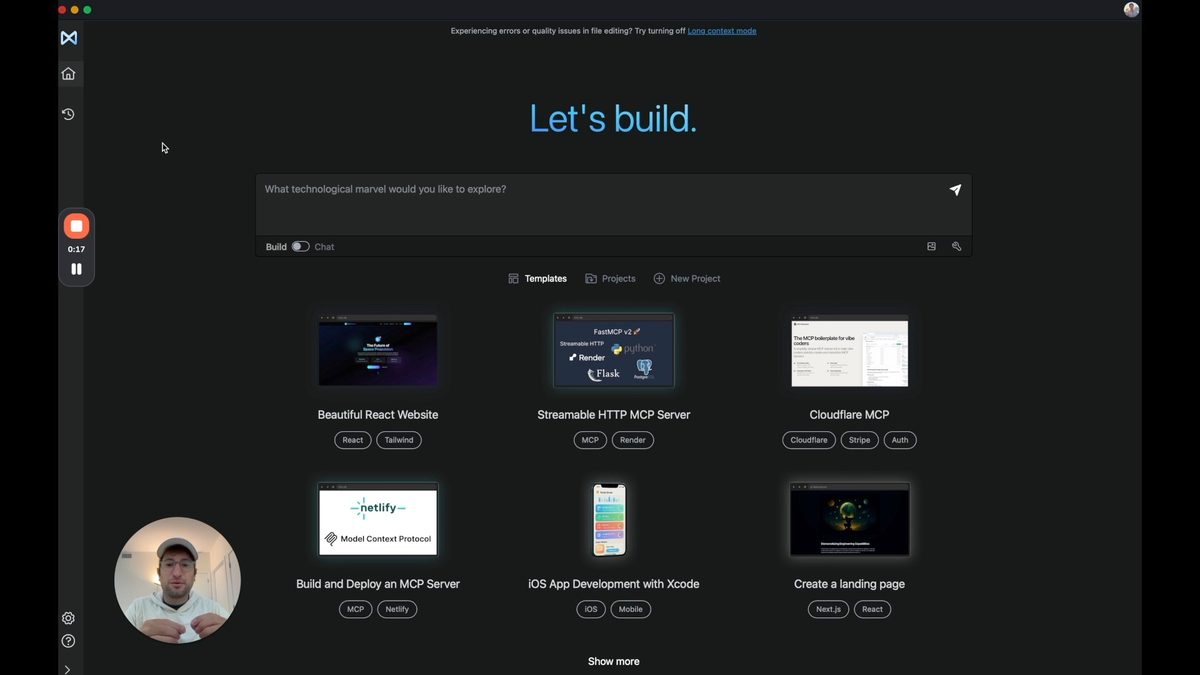Switch to the Projects tab
This screenshot has width=1200, height=675.
(610, 279)
